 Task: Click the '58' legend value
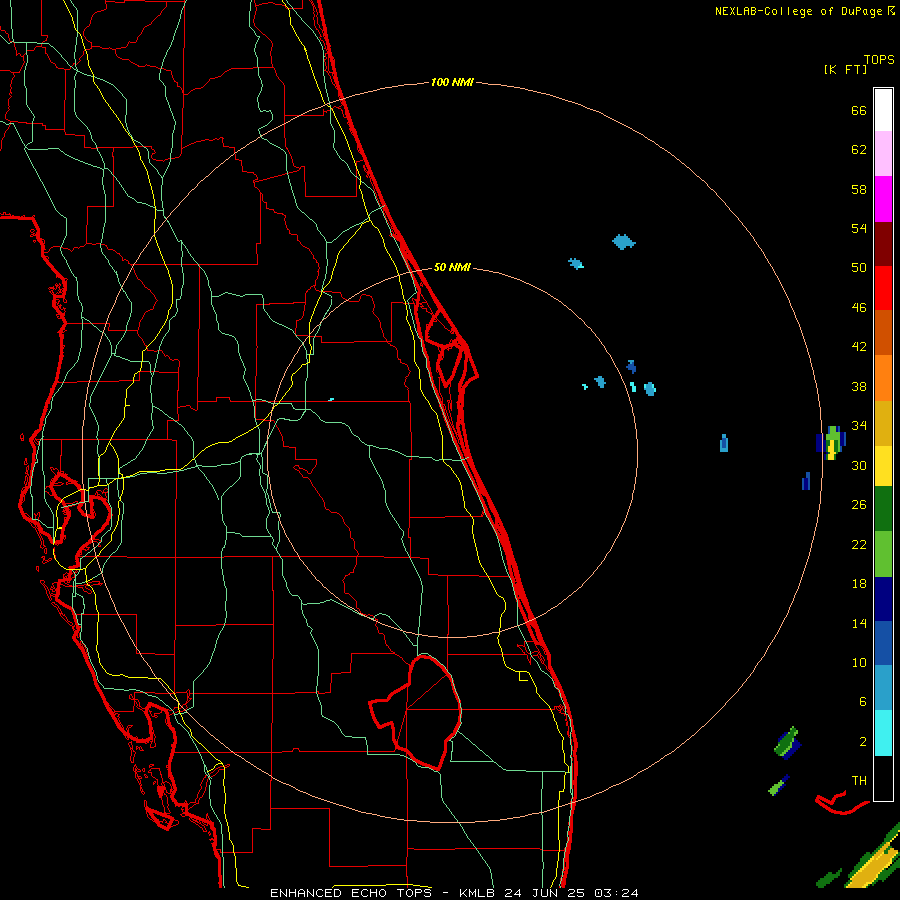click(x=859, y=189)
